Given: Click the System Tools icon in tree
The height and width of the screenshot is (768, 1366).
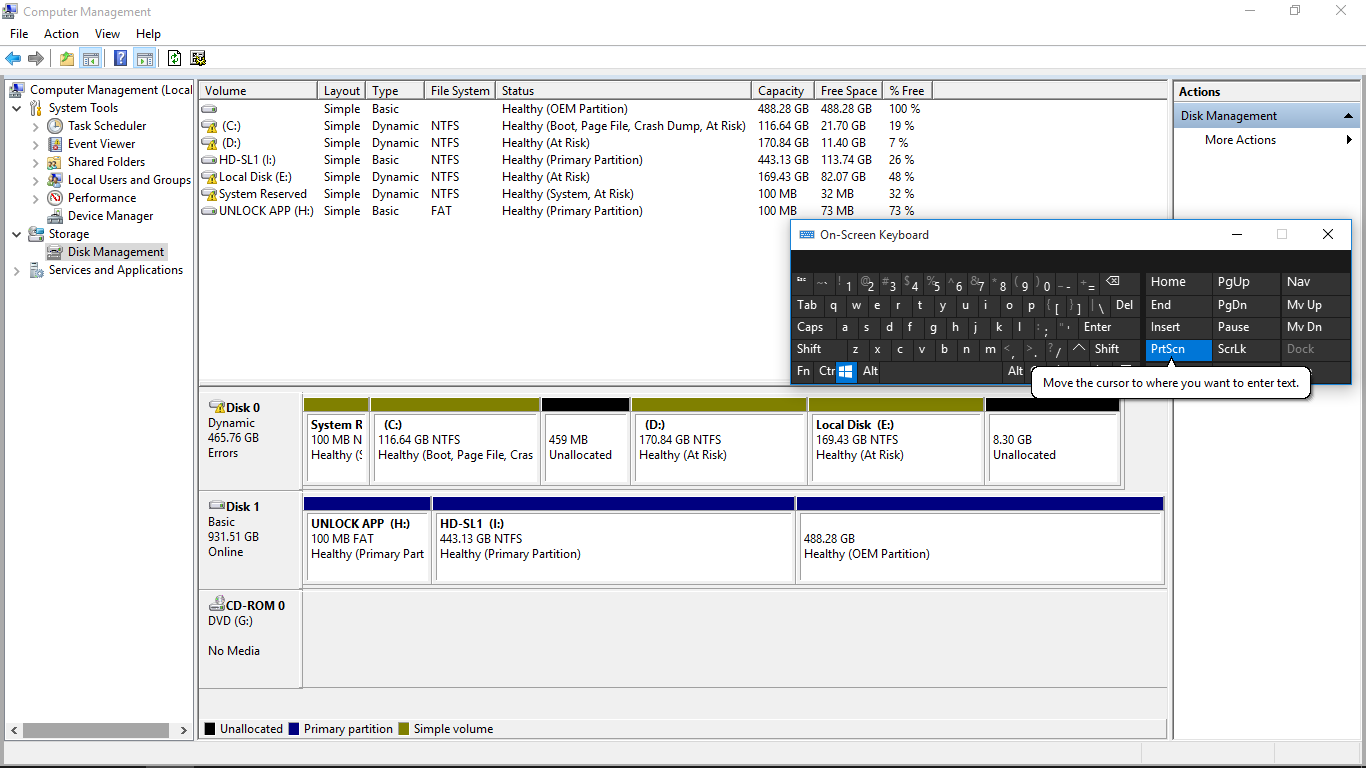Looking at the screenshot, I should (x=37, y=108).
